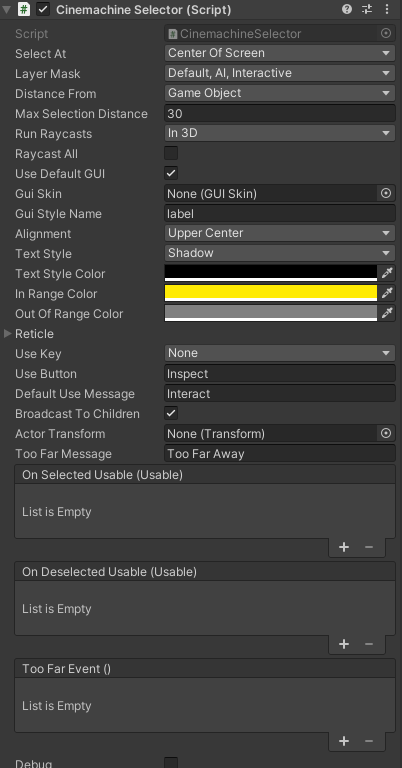The image size is (402, 768).
Task: Open In Range Color yellow swatch
Action: pos(271,293)
